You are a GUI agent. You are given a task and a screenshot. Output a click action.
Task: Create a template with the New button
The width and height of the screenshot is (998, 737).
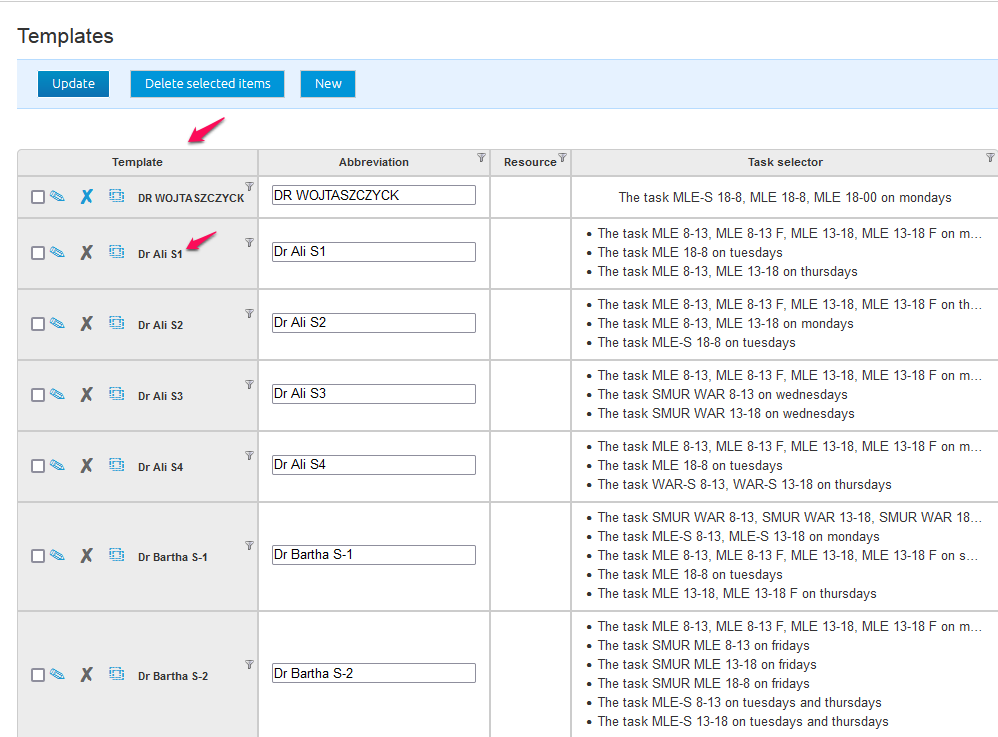[328, 84]
